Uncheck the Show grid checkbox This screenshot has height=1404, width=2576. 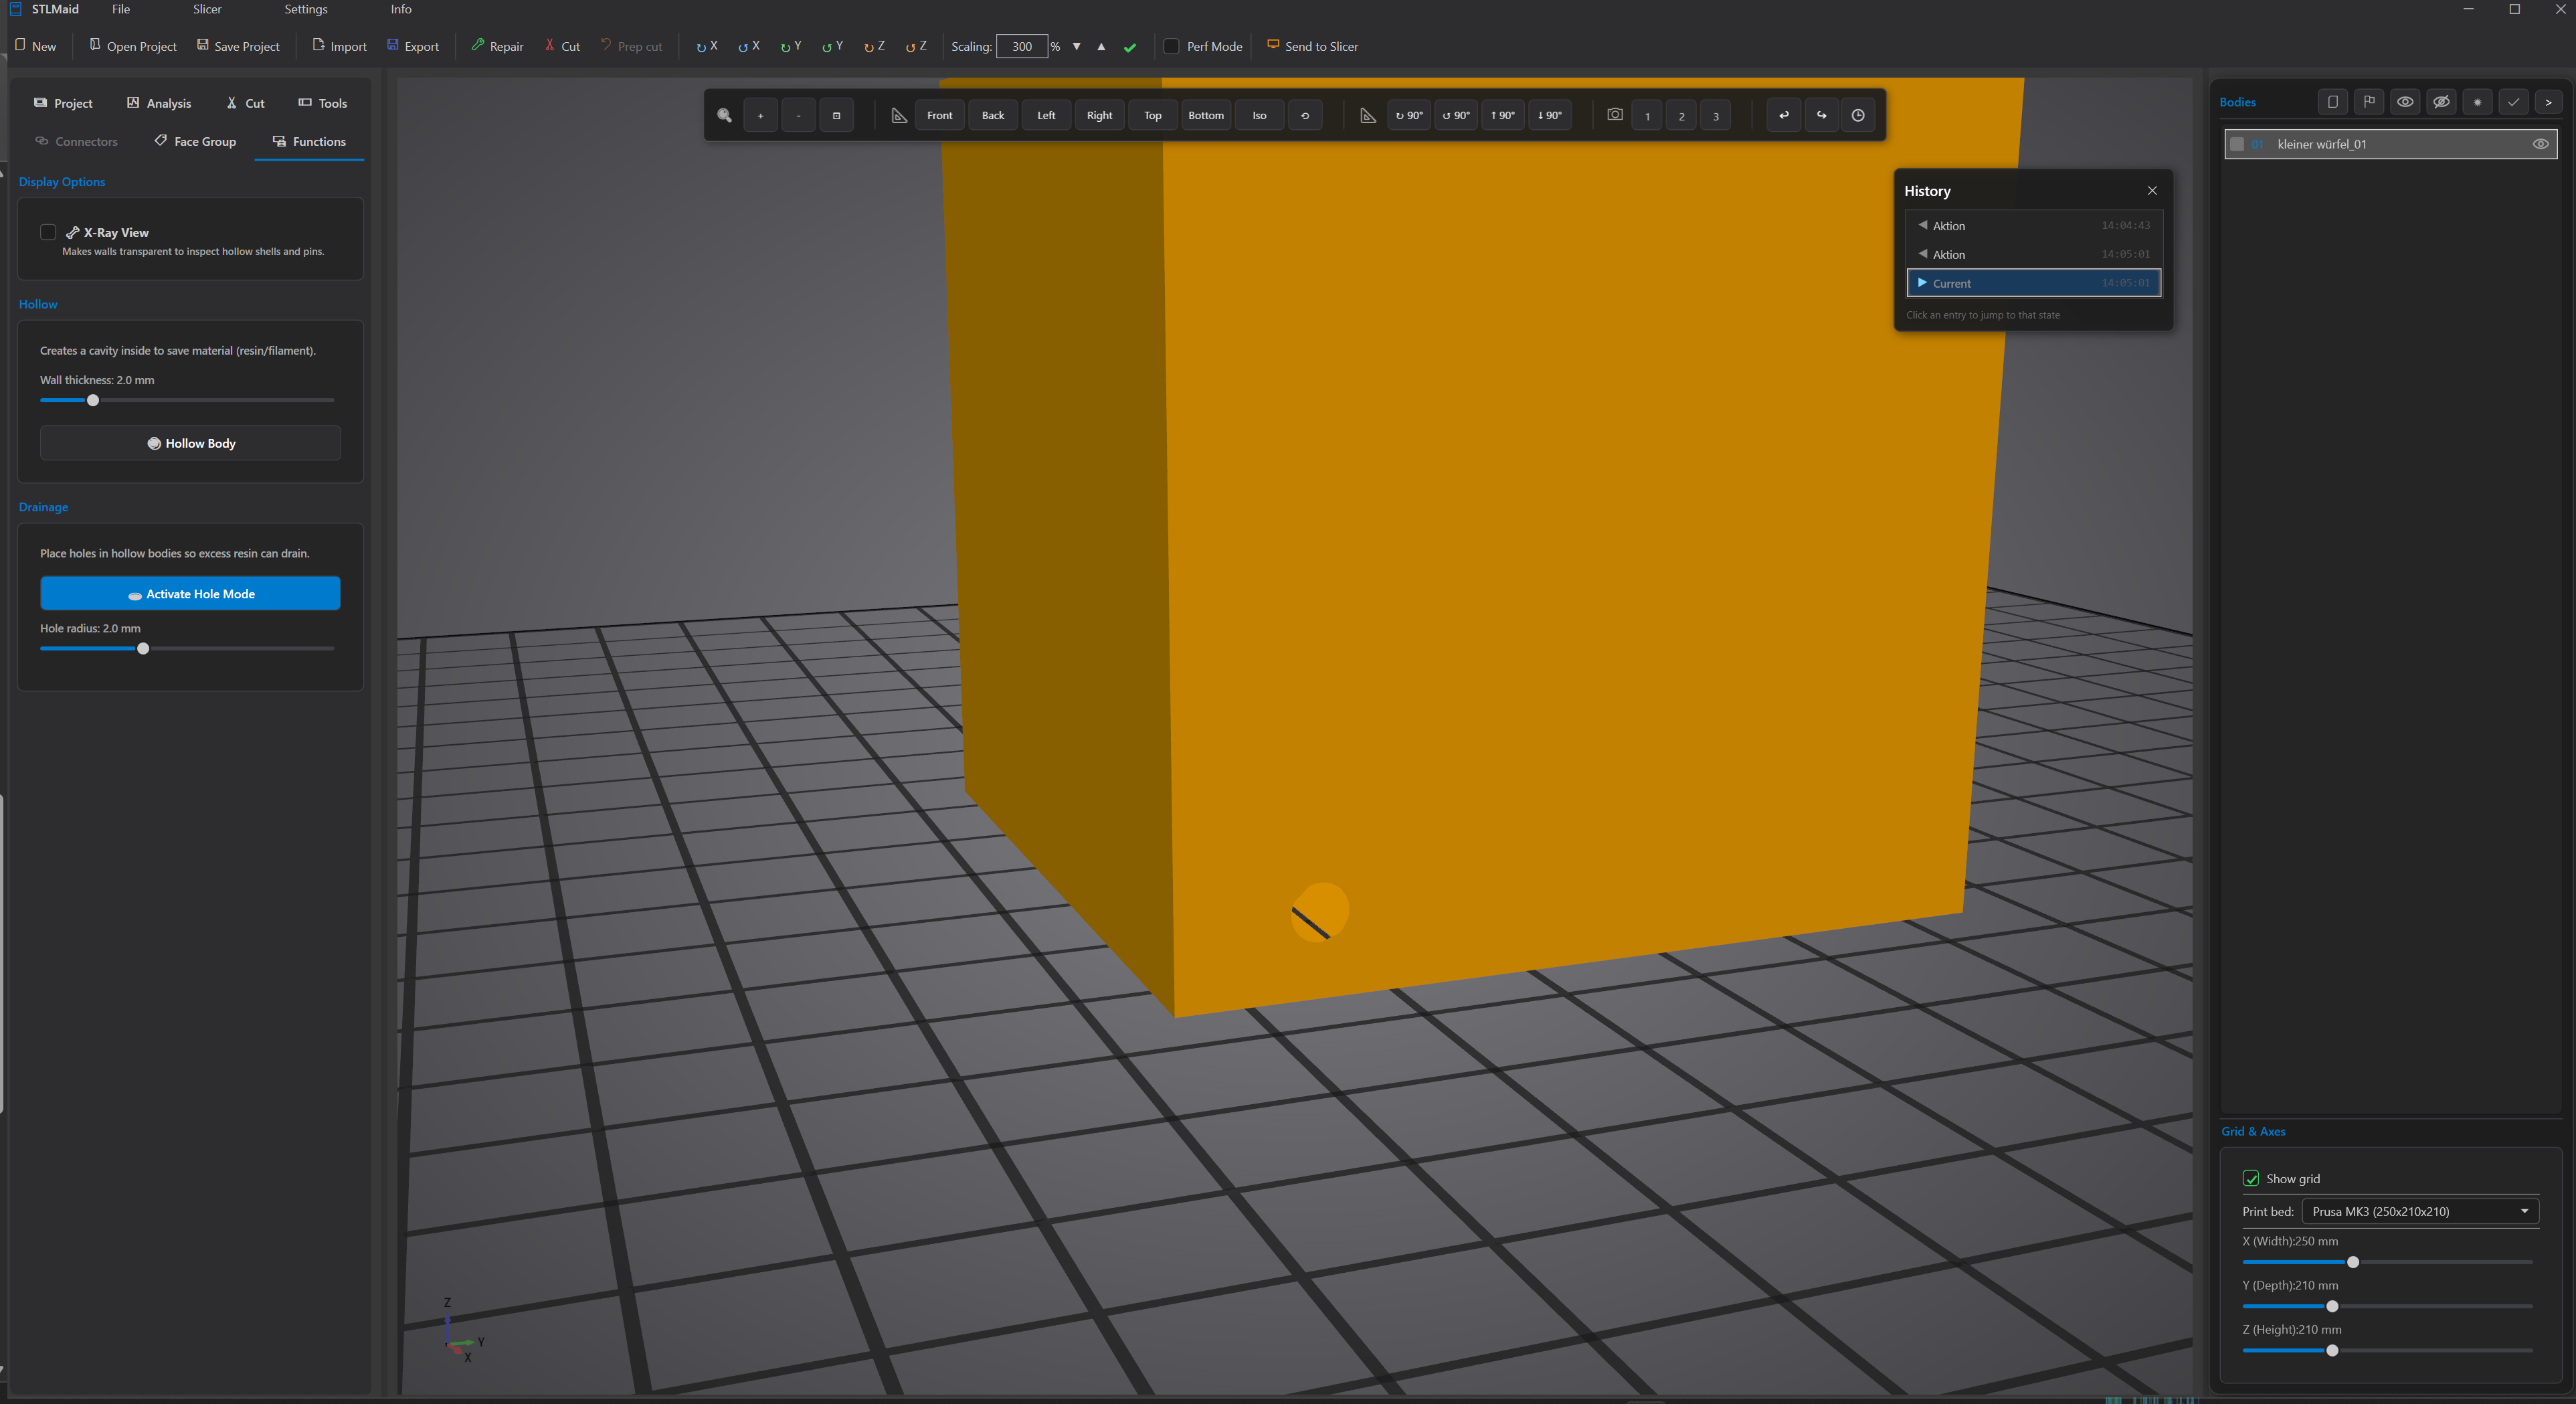pyautogui.click(x=2251, y=1178)
